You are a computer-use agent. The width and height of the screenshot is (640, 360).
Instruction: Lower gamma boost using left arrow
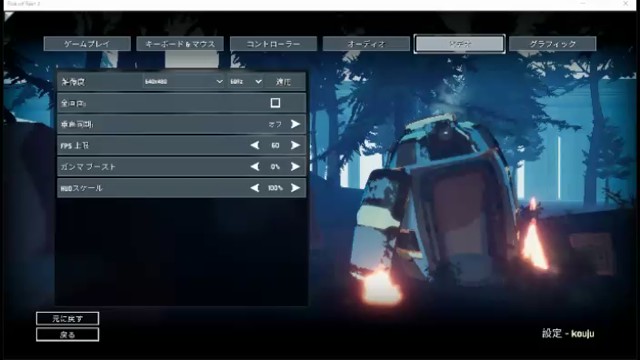(255, 167)
